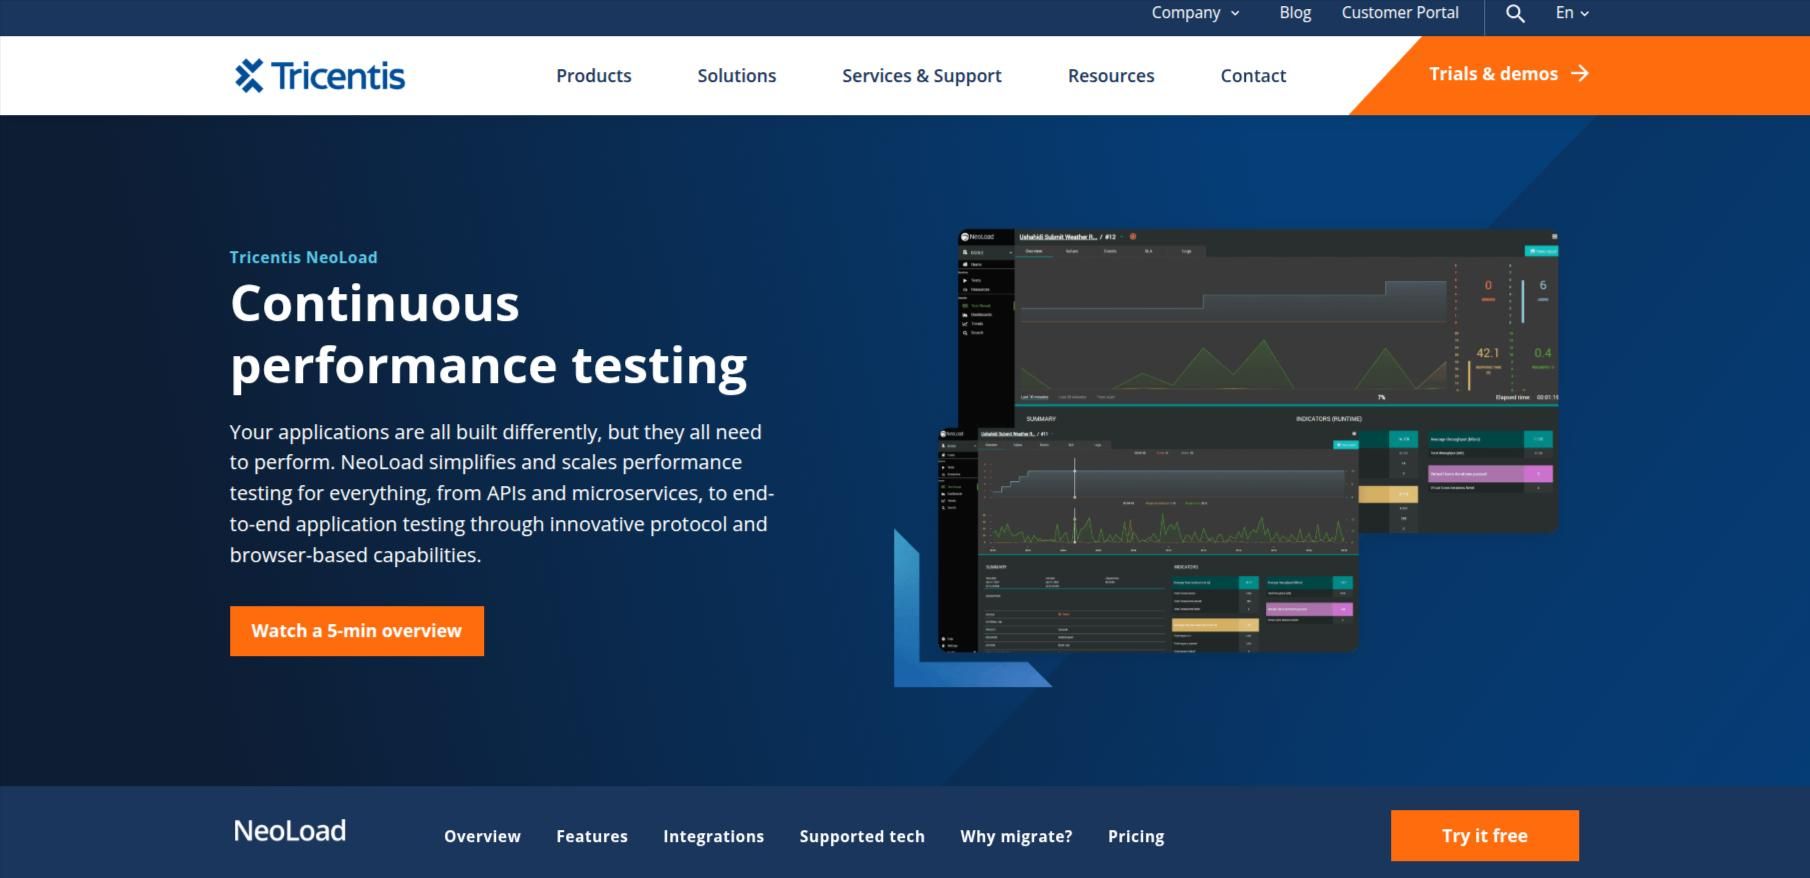Click the NeoLoad product name in subnav
Image resolution: width=1810 pixels, height=878 pixels.
point(290,831)
